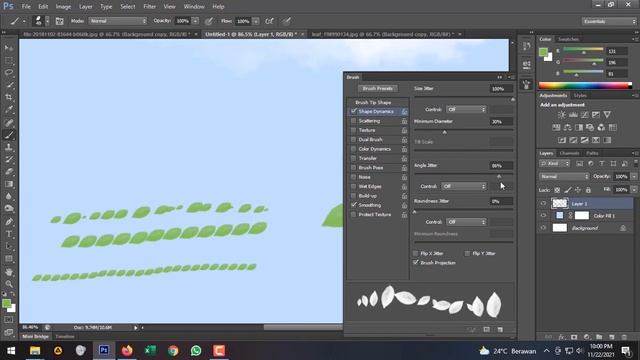The height and width of the screenshot is (360, 640).
Task: Switch to the Swatches tab
Action: click(x=569, y=39)
